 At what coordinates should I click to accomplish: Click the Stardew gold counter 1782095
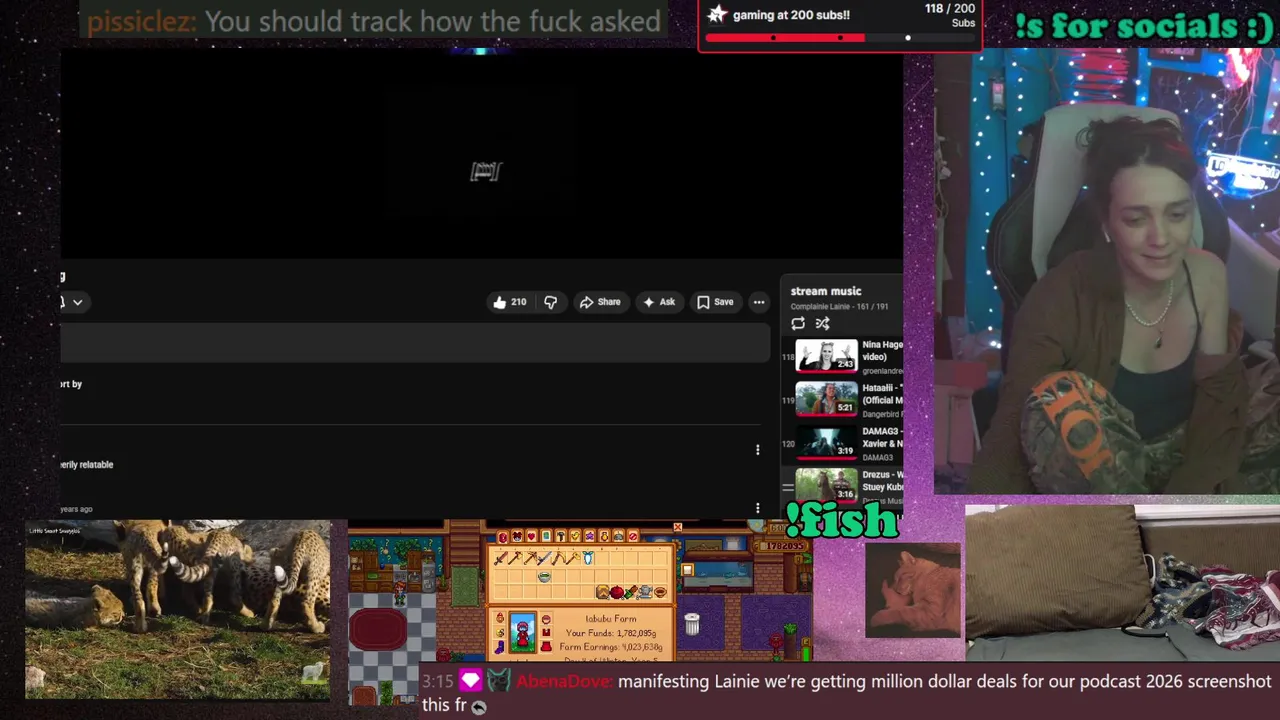[781, 546]
